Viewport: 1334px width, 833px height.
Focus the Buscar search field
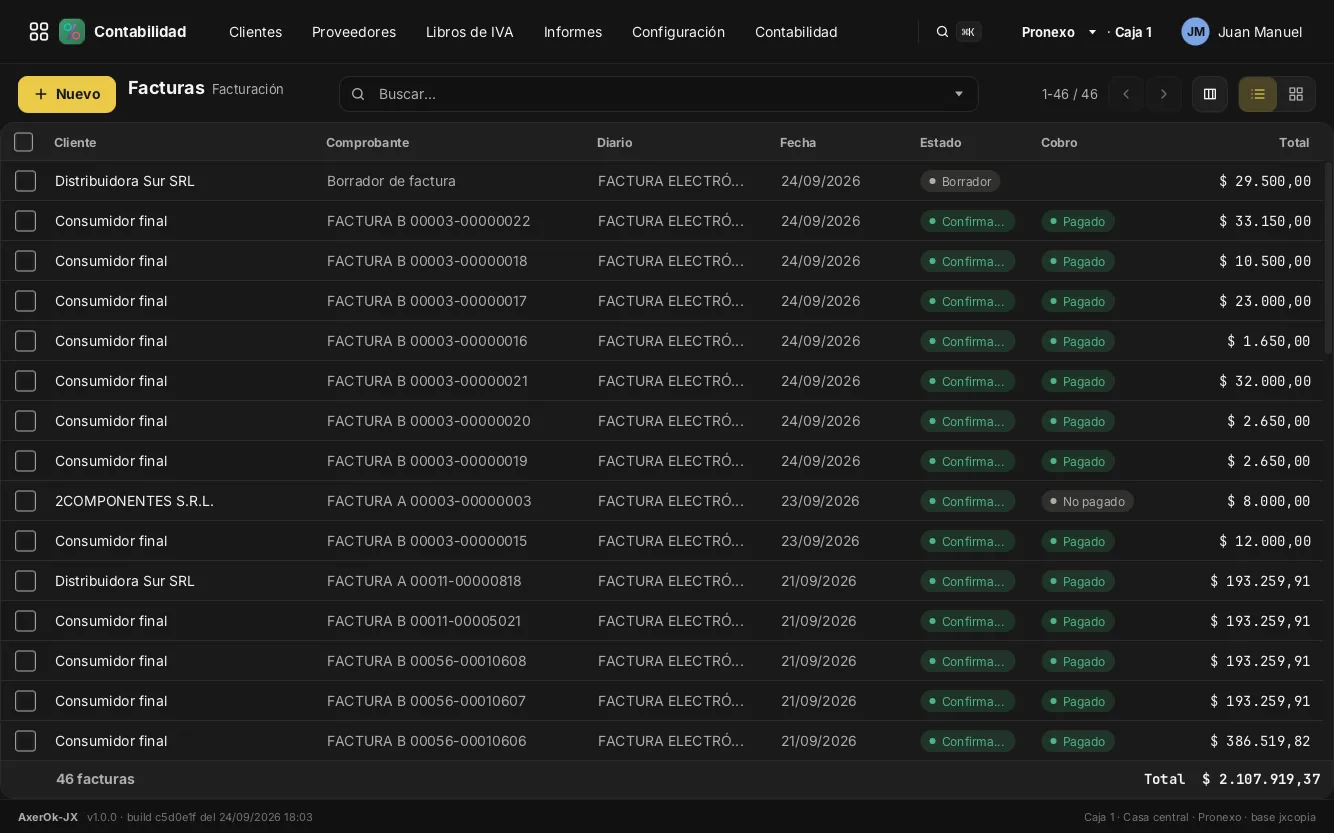pyautogui.click(x=658, y=94)
